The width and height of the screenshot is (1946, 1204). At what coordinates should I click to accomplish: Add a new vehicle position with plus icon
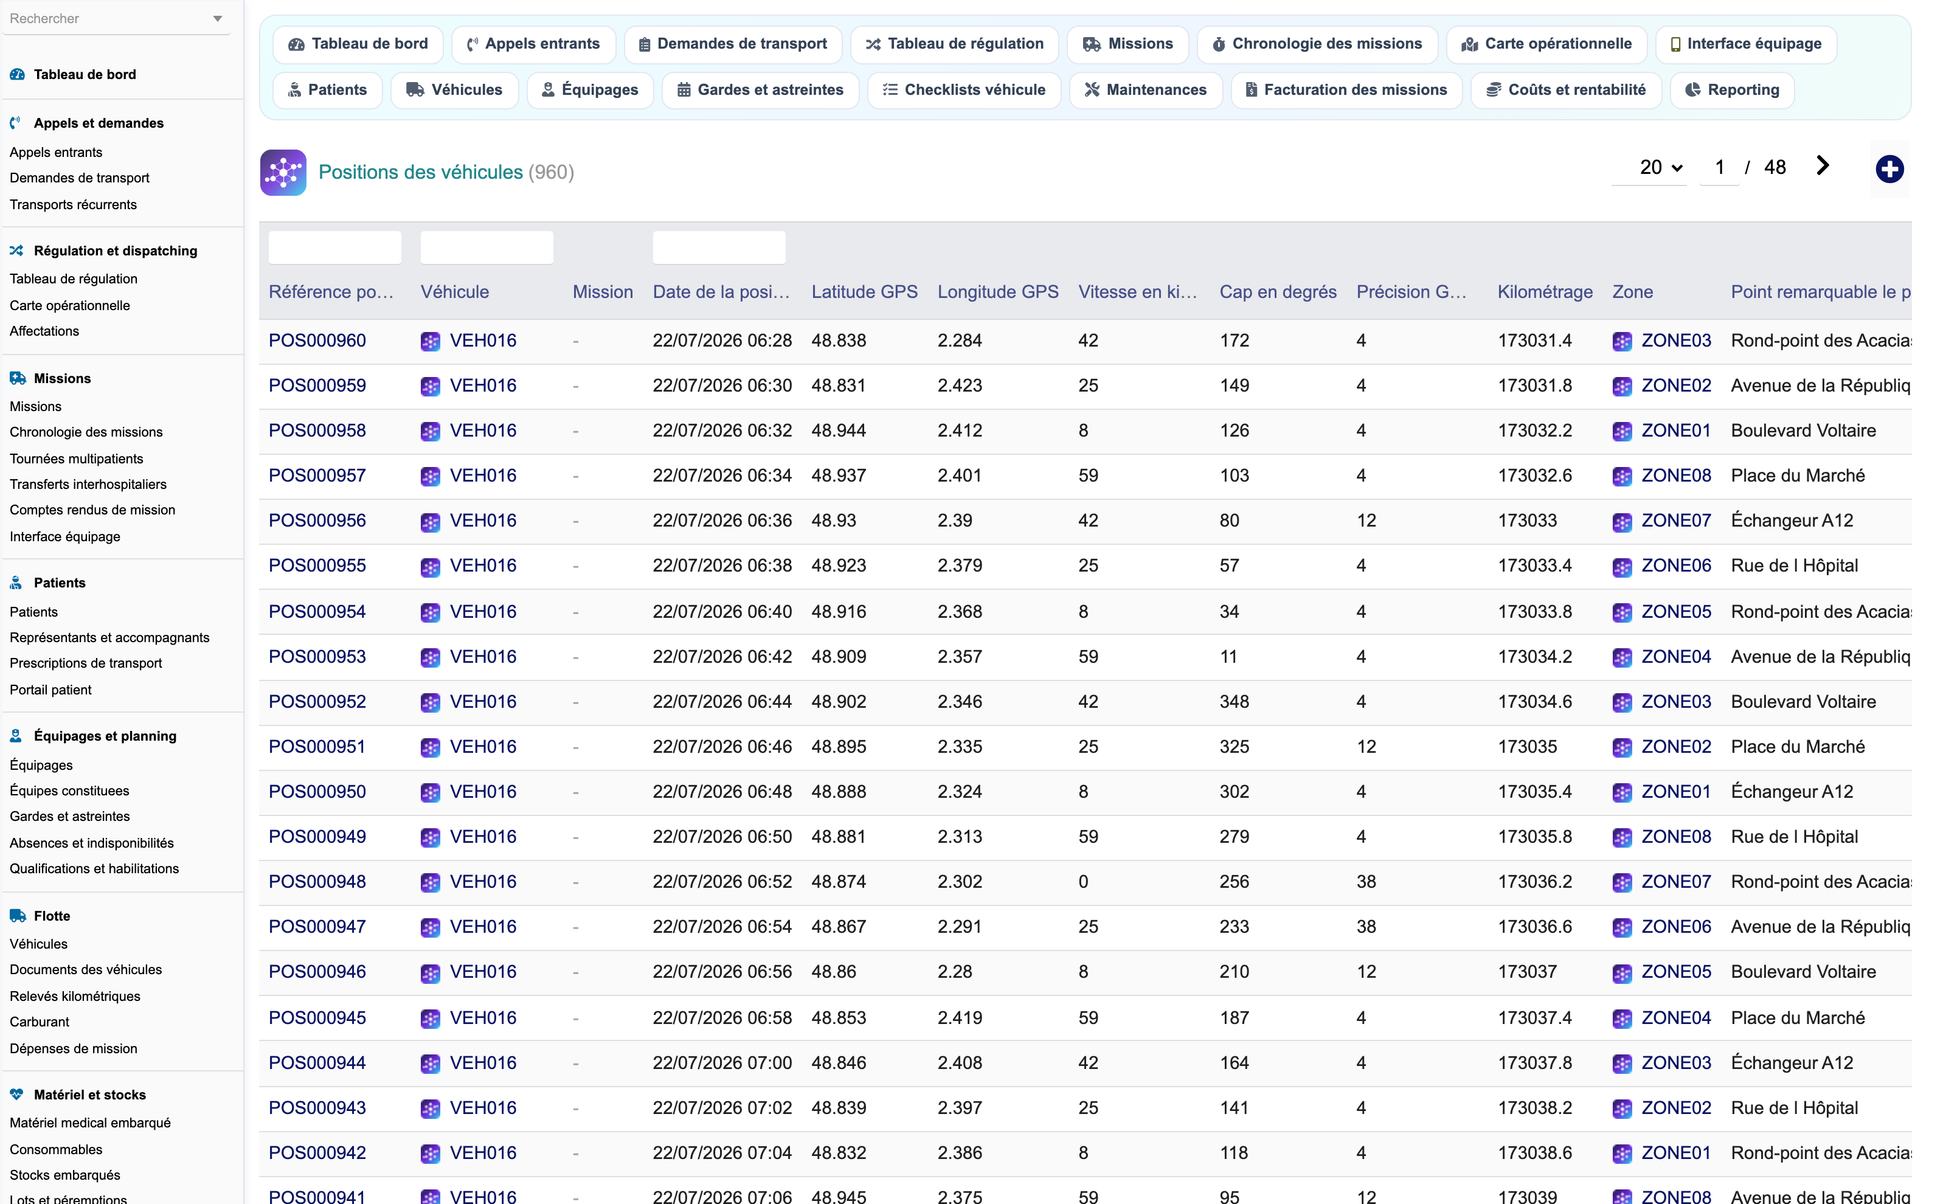pos(1889,169)
